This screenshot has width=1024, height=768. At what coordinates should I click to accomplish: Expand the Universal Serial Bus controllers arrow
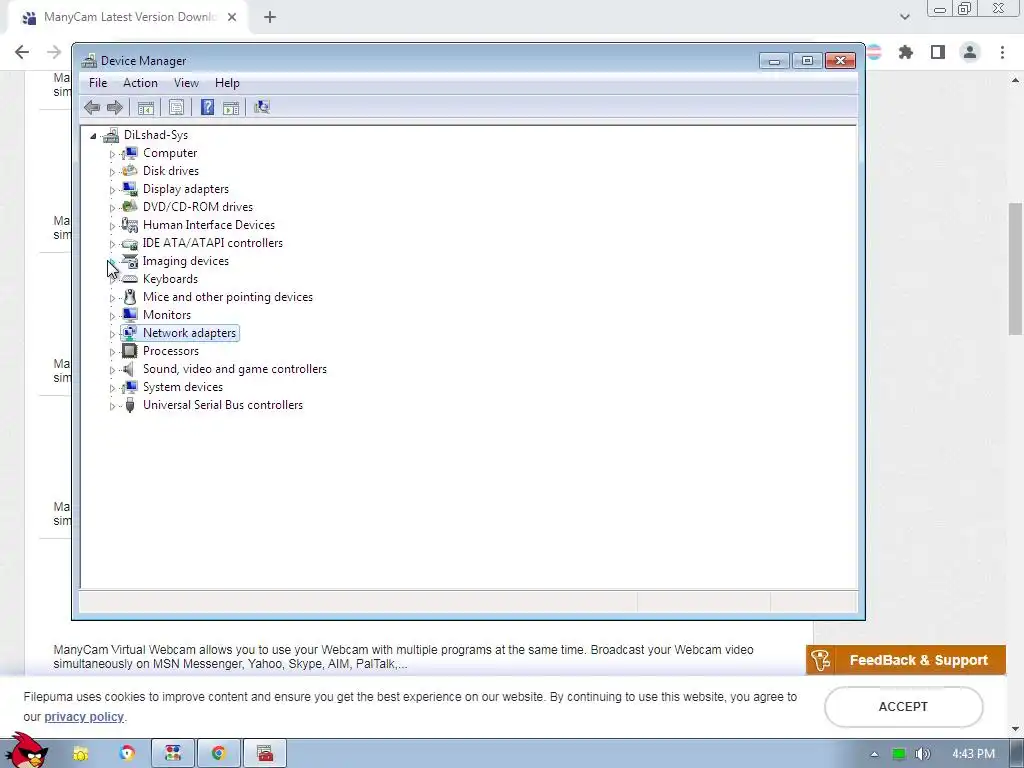pyautogui.click(x=112, y=406)
